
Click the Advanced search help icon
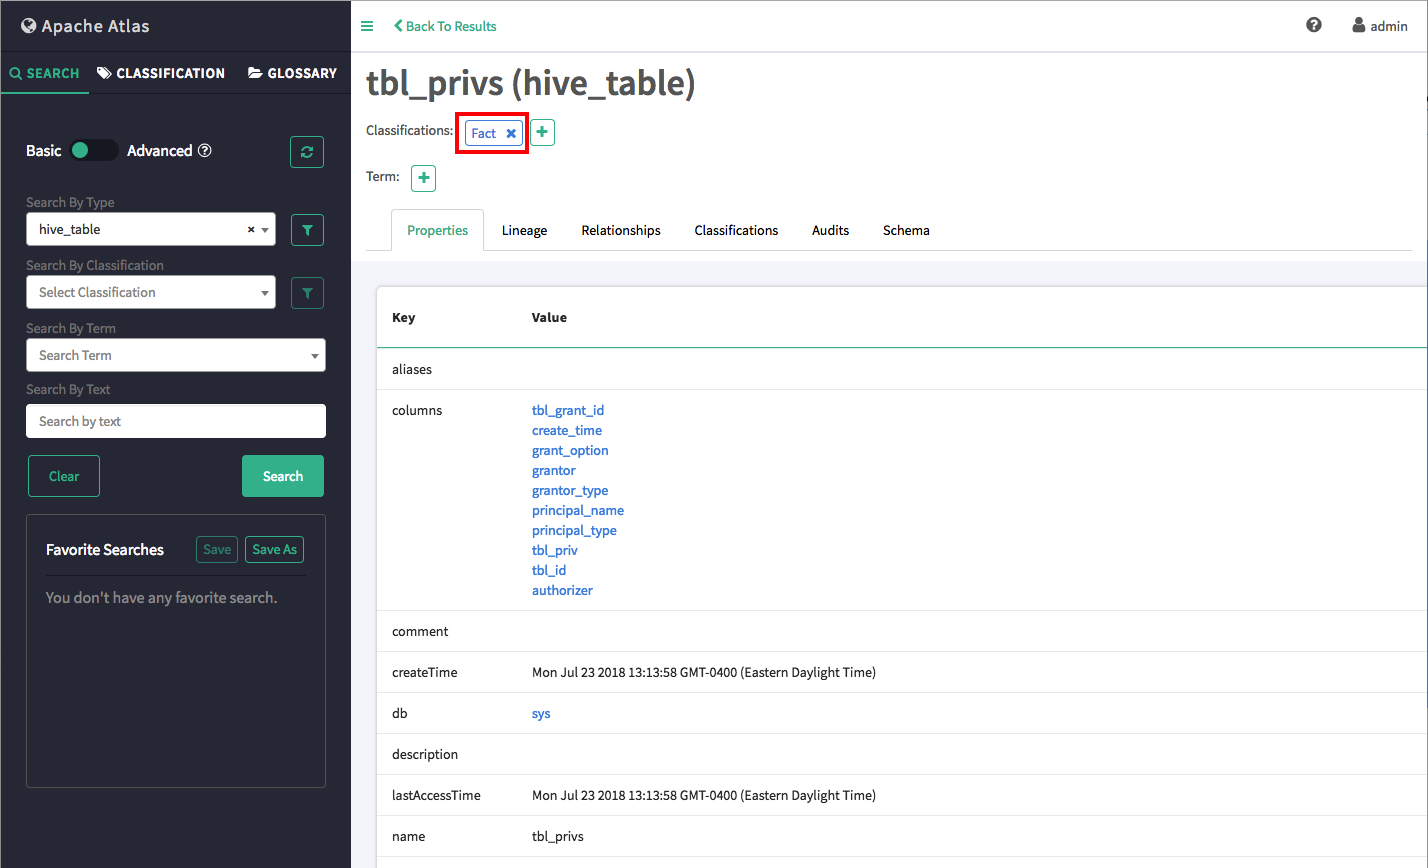pos(205,151)
